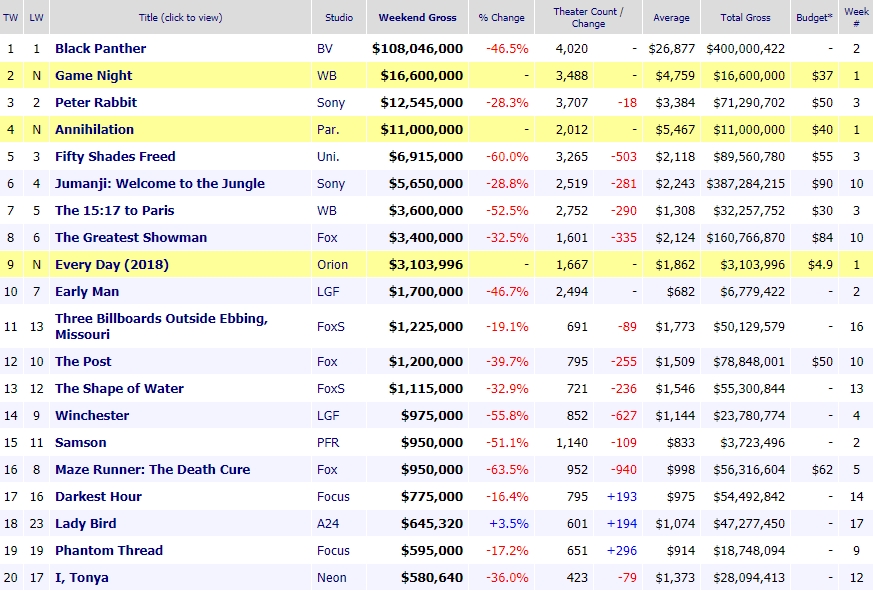Open Every Day (2018) link

111,265
